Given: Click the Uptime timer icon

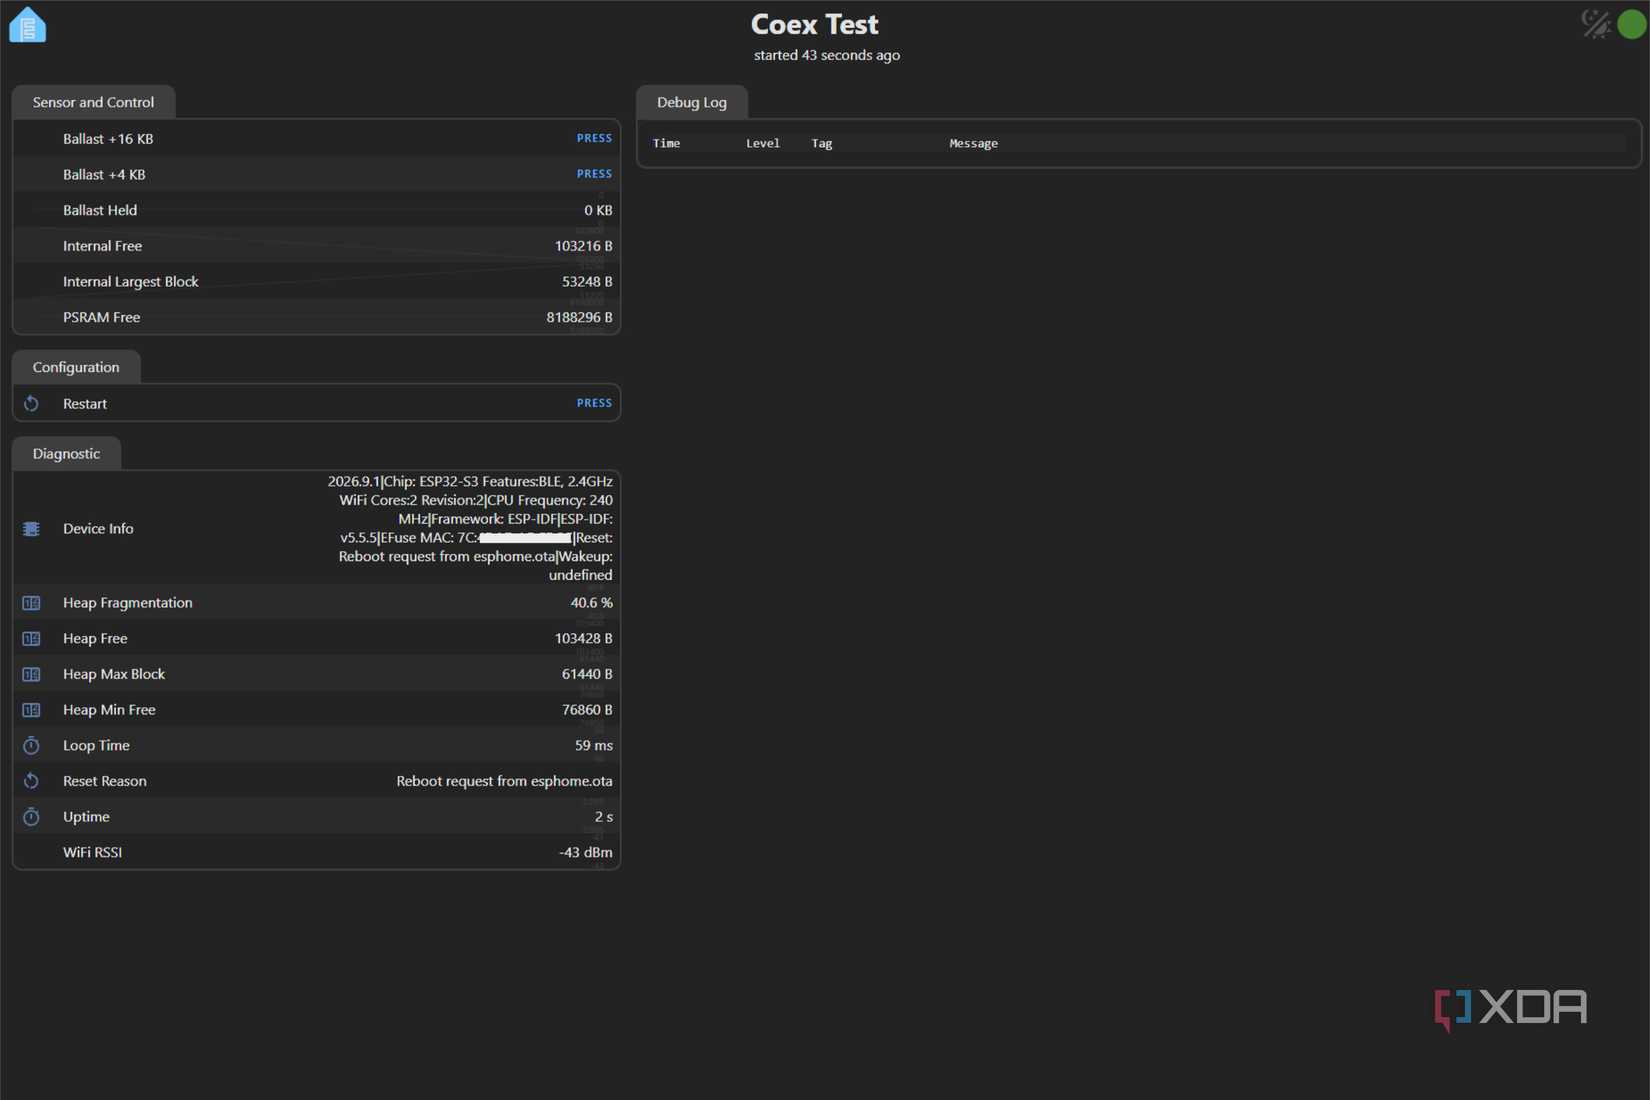Looking at the screenshot, I should 31,817.
